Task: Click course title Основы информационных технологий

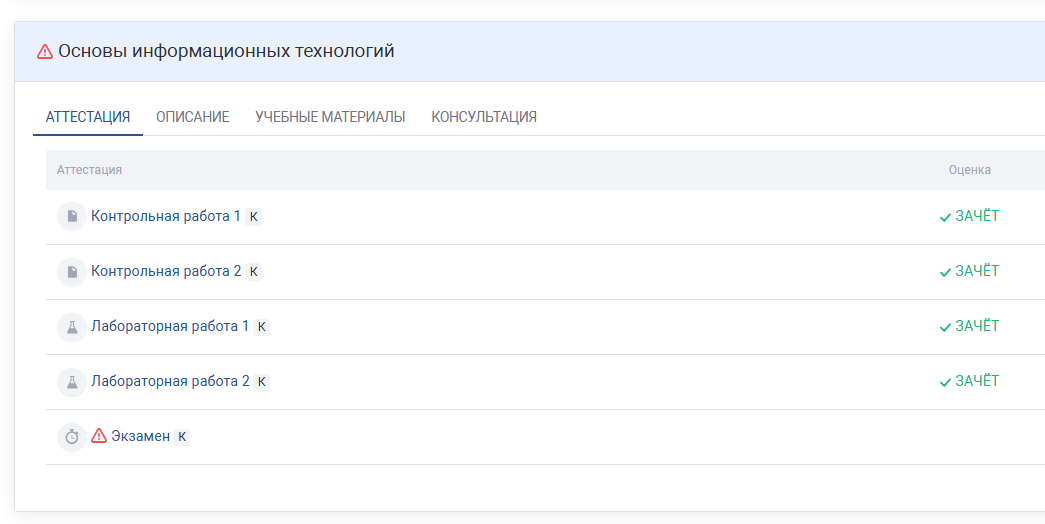Action: click(226, 51)
